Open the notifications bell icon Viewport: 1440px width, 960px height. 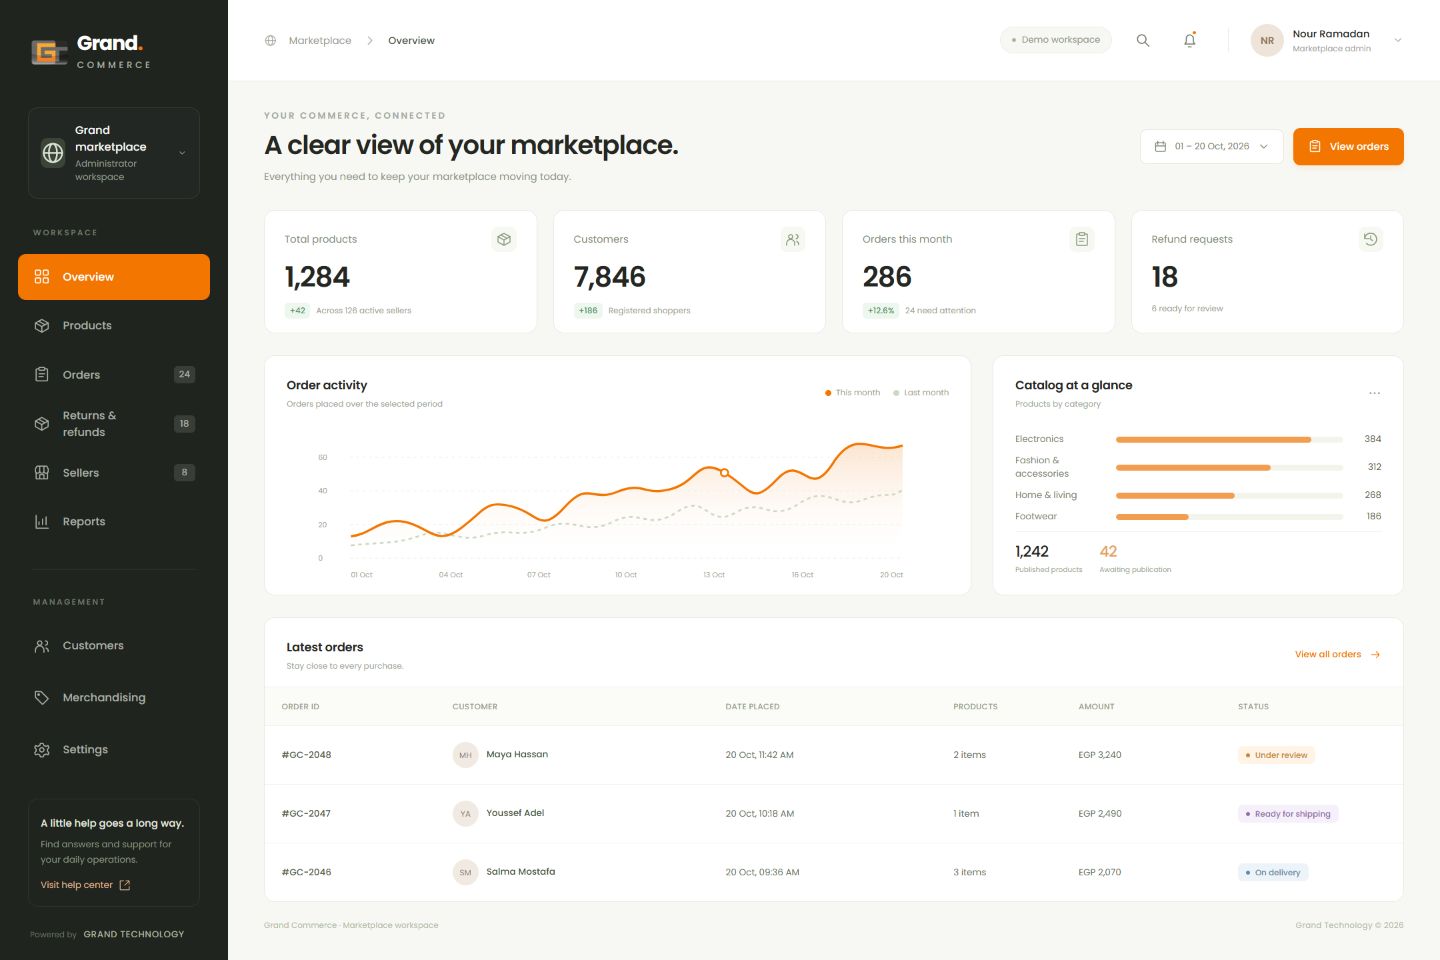[1190, 40]
